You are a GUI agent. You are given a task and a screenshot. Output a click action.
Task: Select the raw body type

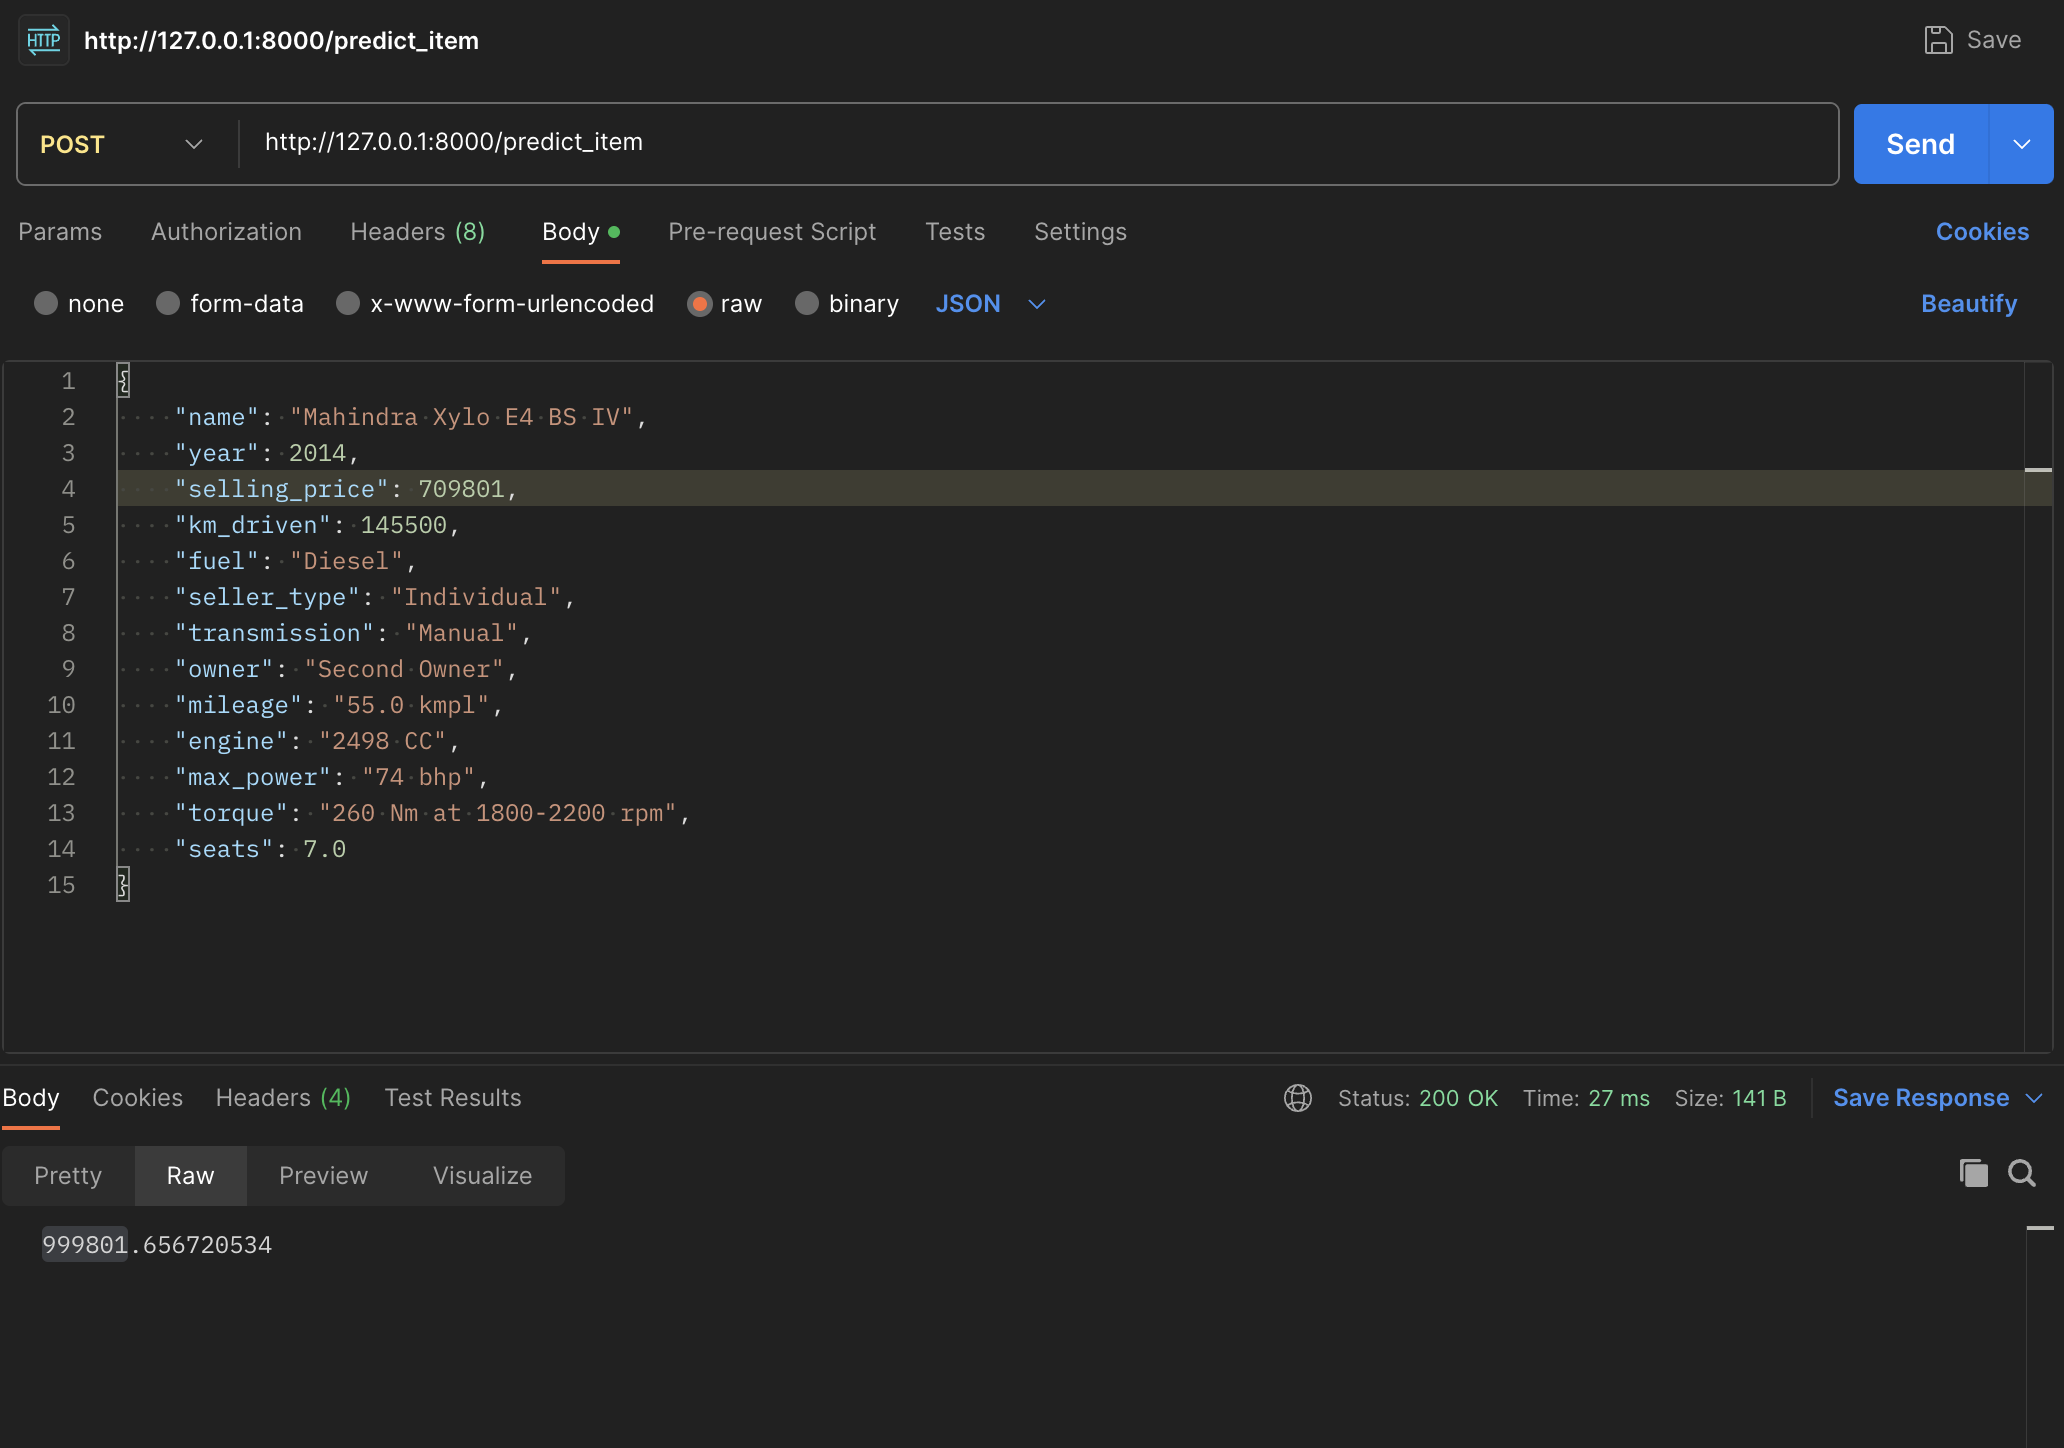[x=700, y=303]
